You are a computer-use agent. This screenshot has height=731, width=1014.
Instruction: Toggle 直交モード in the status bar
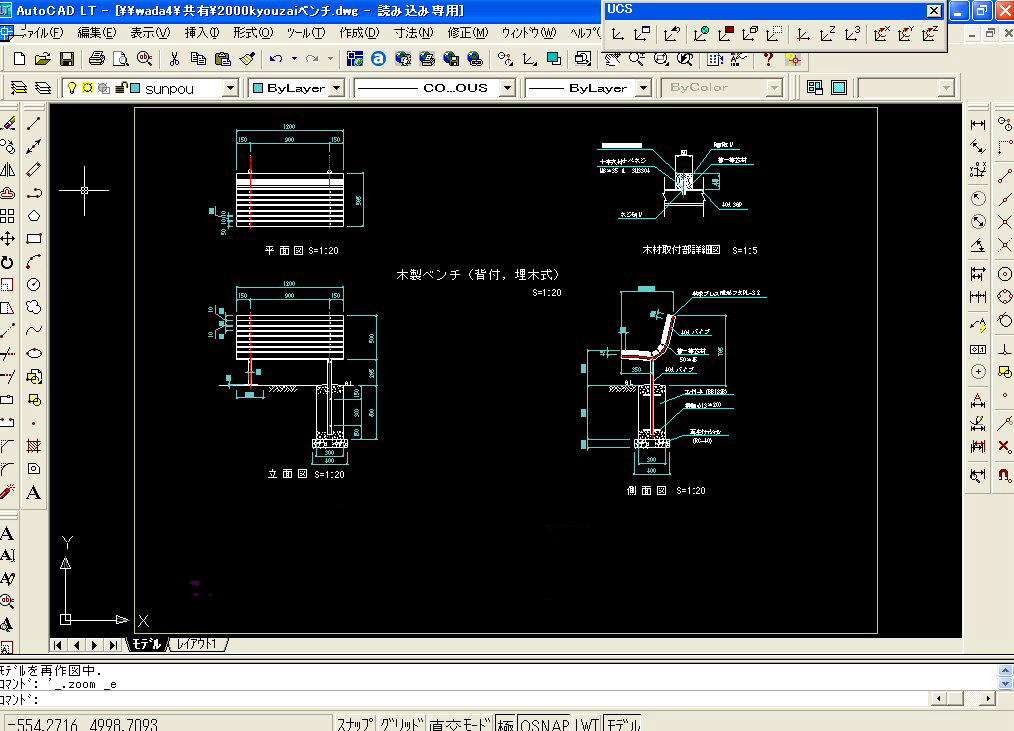pyautogui.click(x=460, y=724)
